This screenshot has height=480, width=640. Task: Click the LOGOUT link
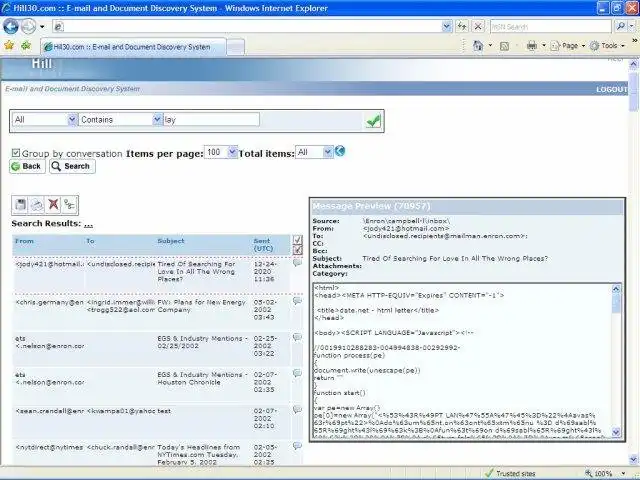611,89
